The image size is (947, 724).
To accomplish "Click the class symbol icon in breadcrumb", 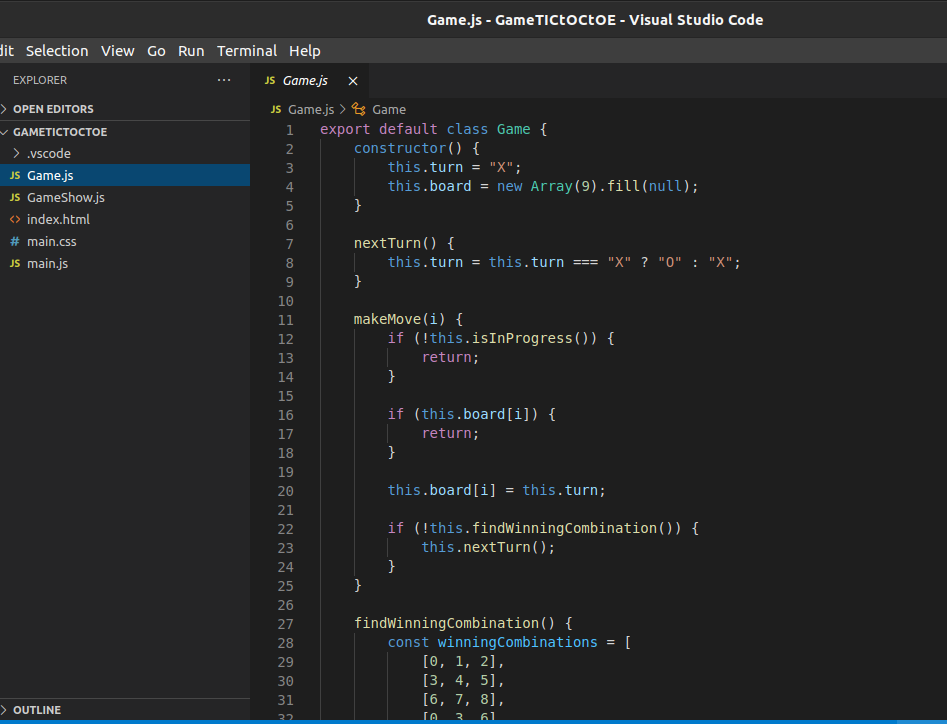I will (359, 109).
